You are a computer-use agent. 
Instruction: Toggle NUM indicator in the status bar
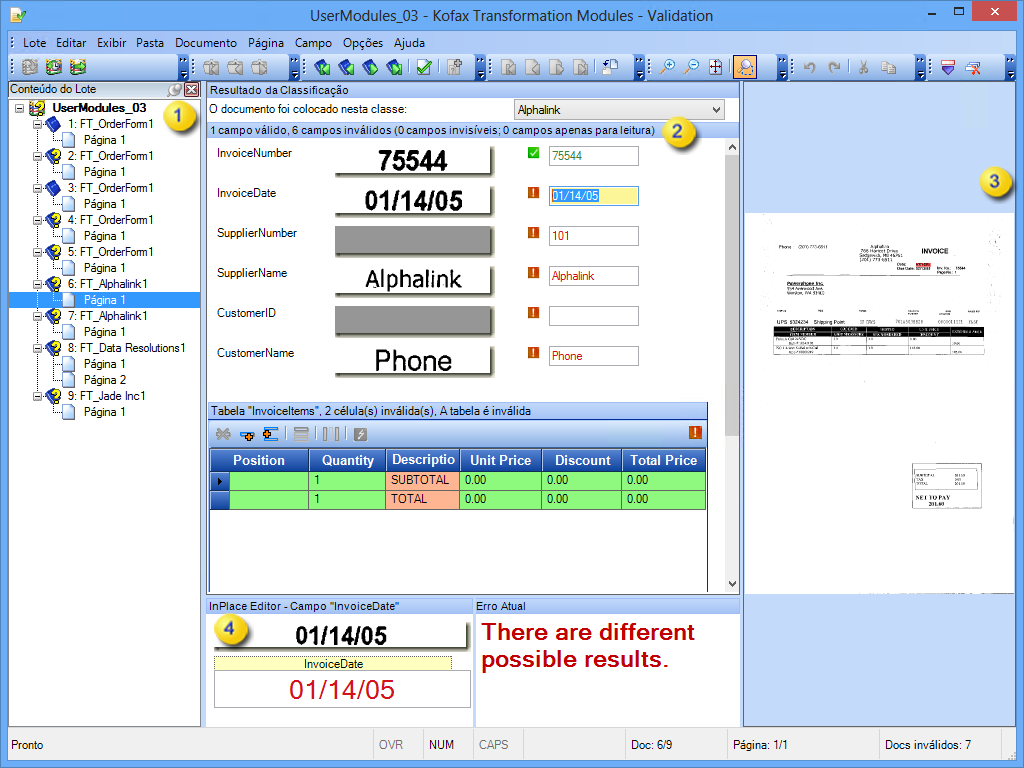point(440,744)
